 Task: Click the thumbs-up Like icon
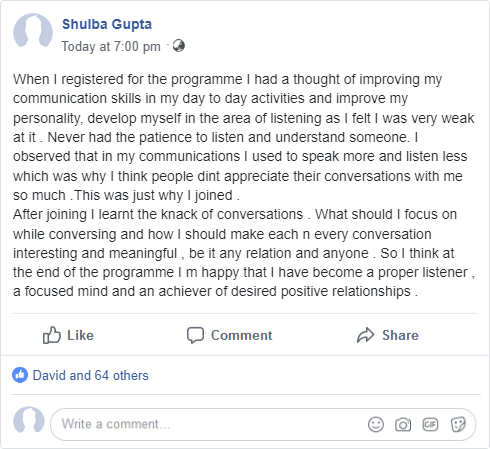tap(52, 335)
